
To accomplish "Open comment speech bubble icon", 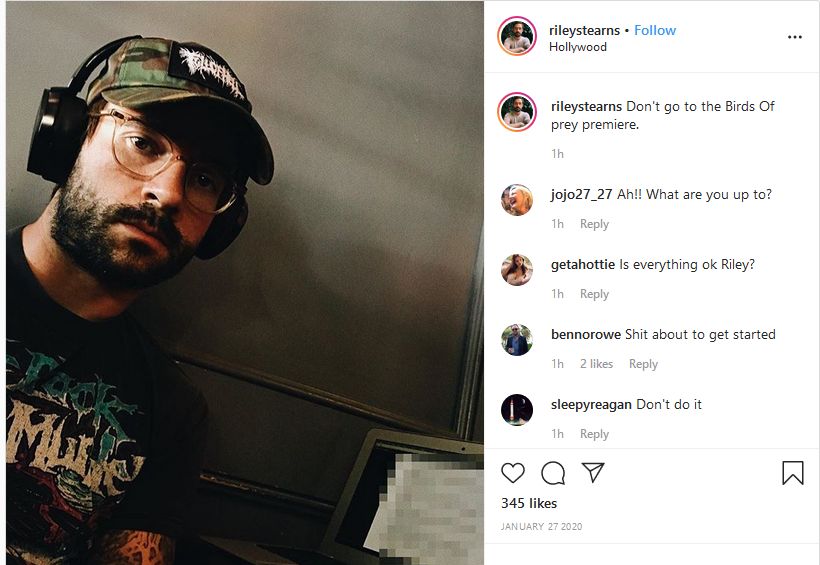I will pyautogui.click(x=553, y=473).
